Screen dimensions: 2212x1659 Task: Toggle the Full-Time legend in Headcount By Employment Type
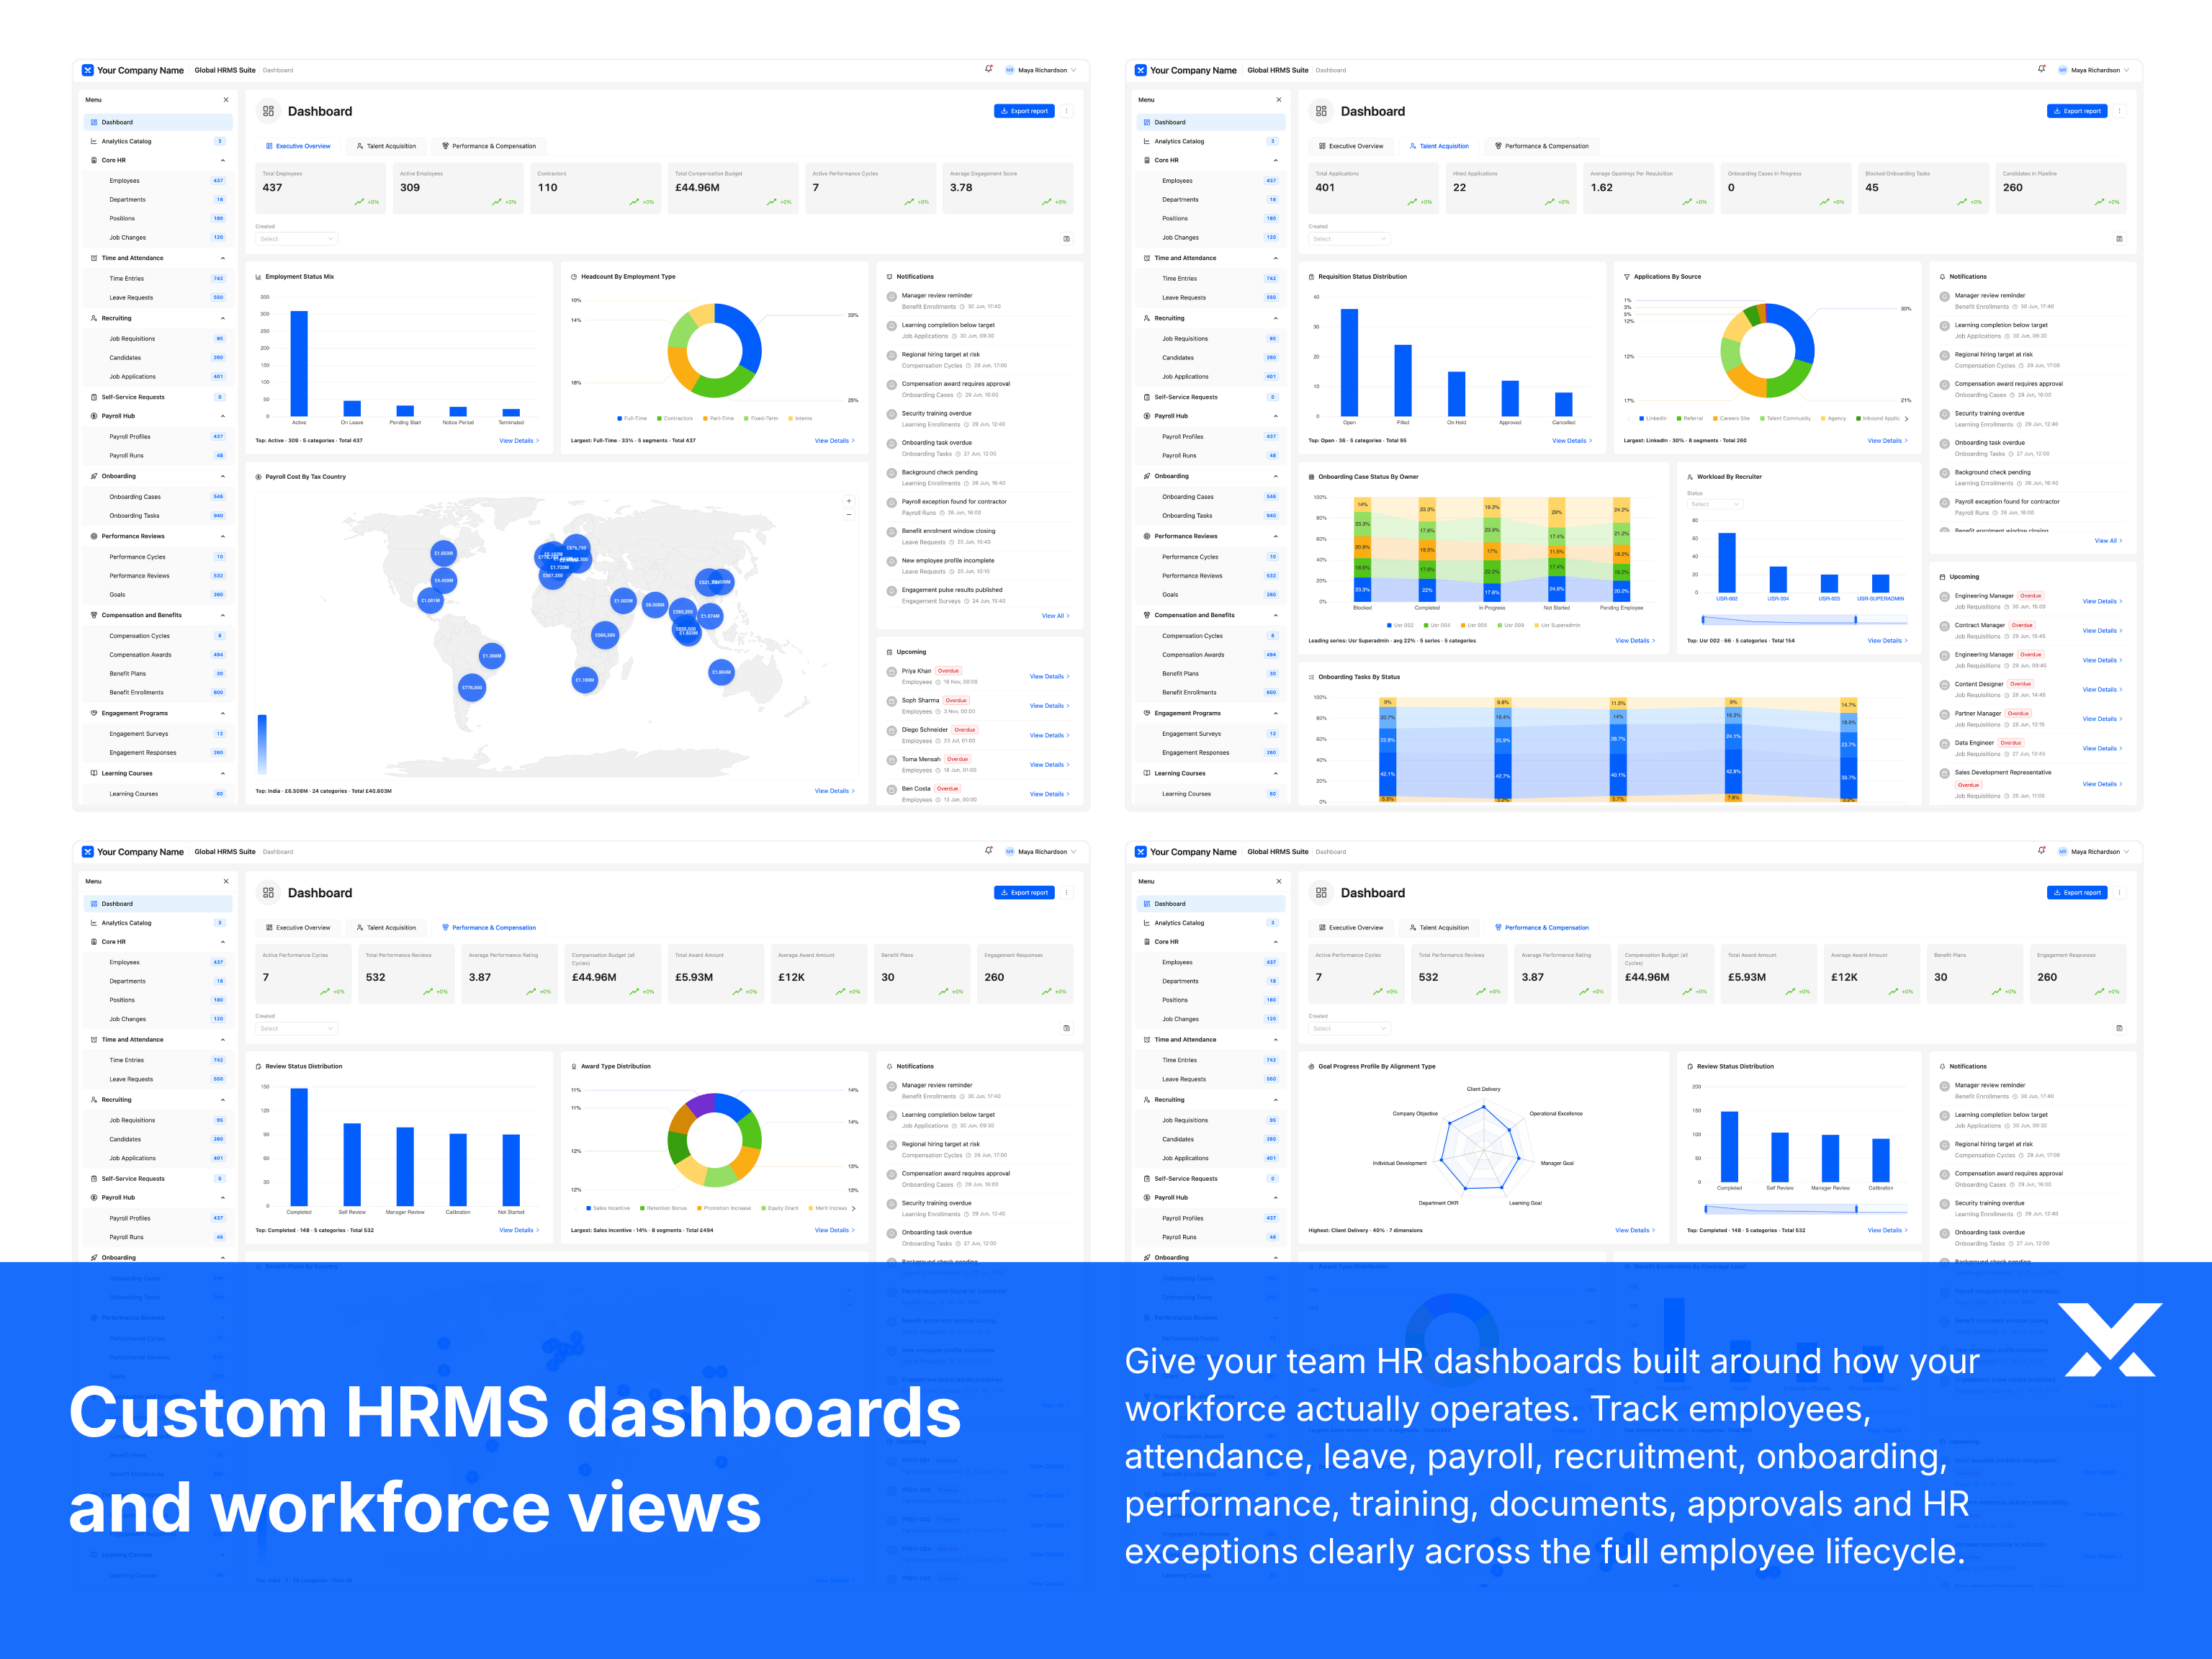point(632,419)
